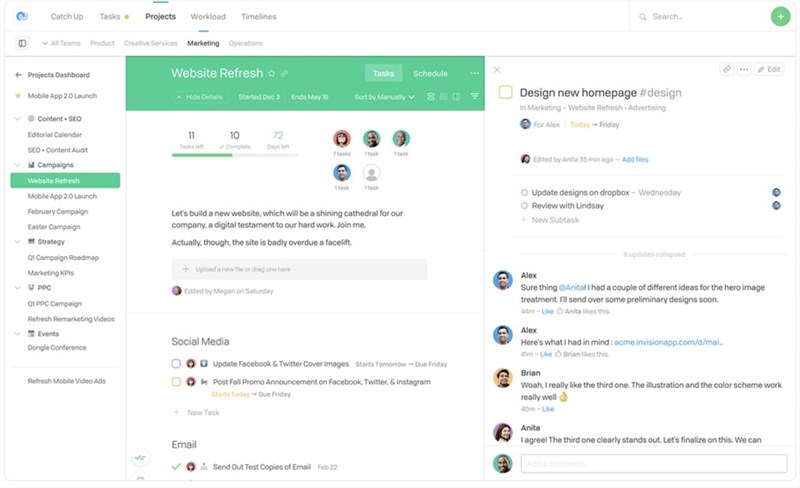Copy Website Refresh project link icon
The width and height of the screenshot is (800, 488).
(285, 74)
